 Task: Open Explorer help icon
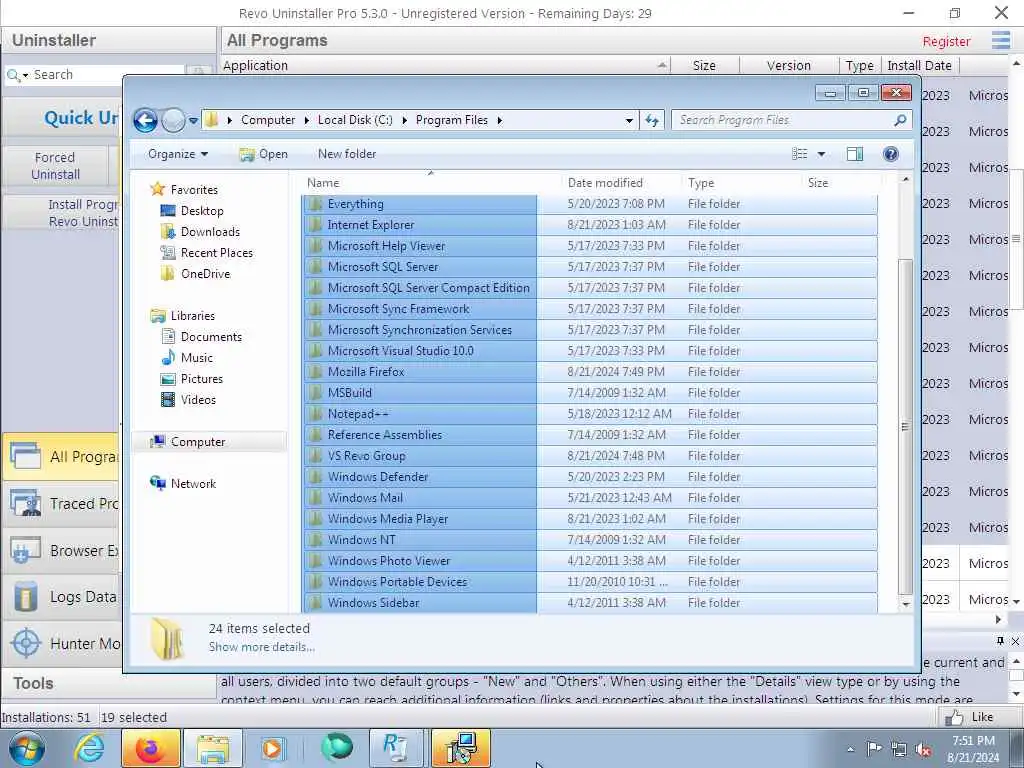pos(890,154)
